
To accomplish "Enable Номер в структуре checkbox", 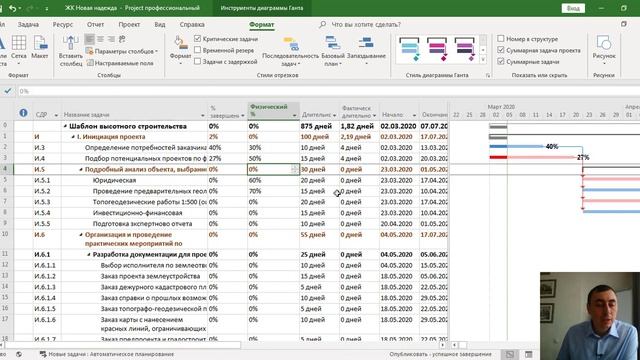I will [x=501, y=38].
